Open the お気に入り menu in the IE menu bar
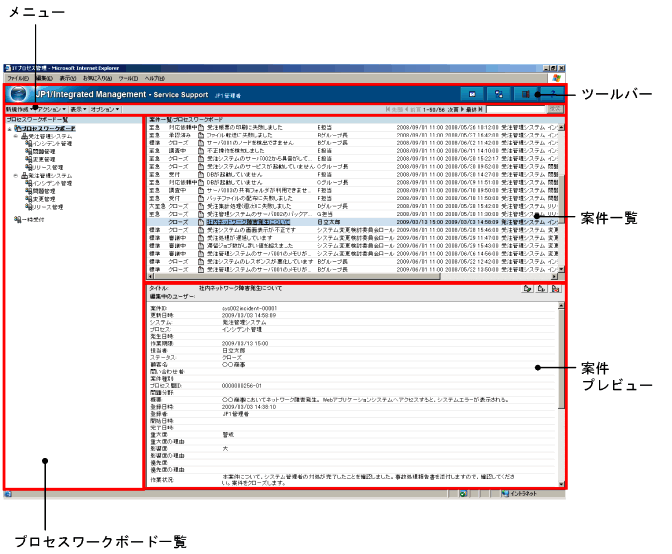Screen dimensions: 672x554 [x=97, y=78]
